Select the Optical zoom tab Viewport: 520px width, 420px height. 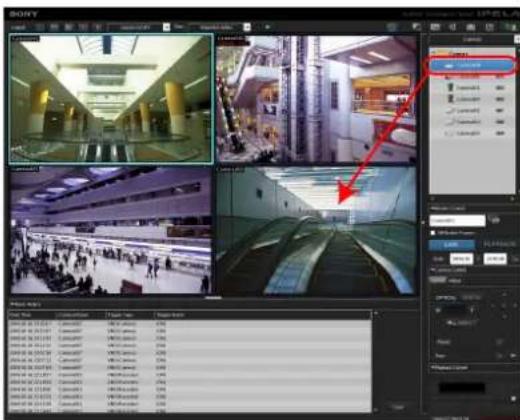[445, 298]
